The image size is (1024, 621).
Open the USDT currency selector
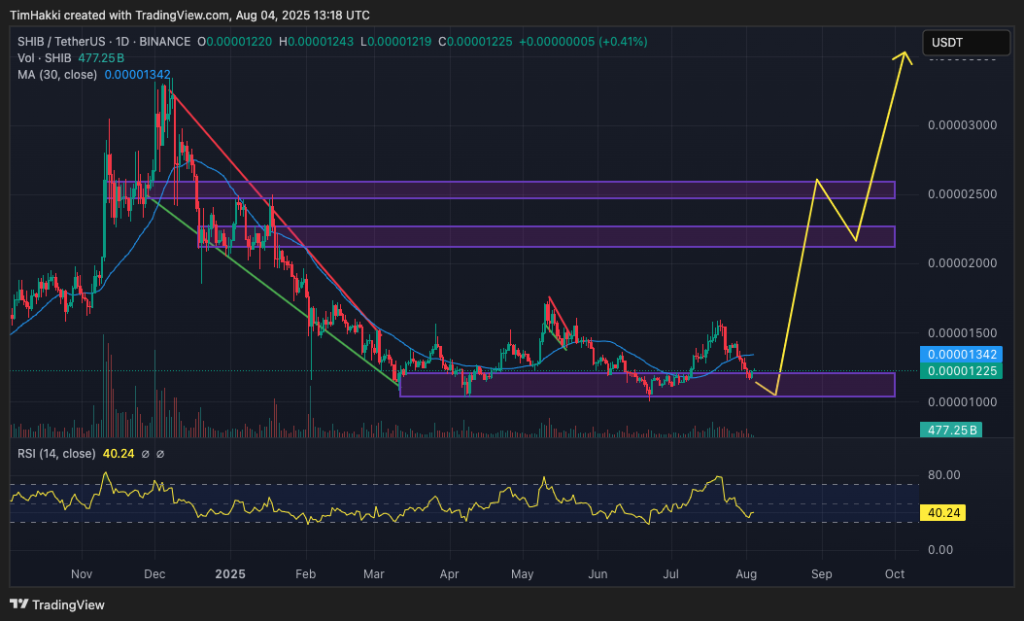tap(965, 42)
